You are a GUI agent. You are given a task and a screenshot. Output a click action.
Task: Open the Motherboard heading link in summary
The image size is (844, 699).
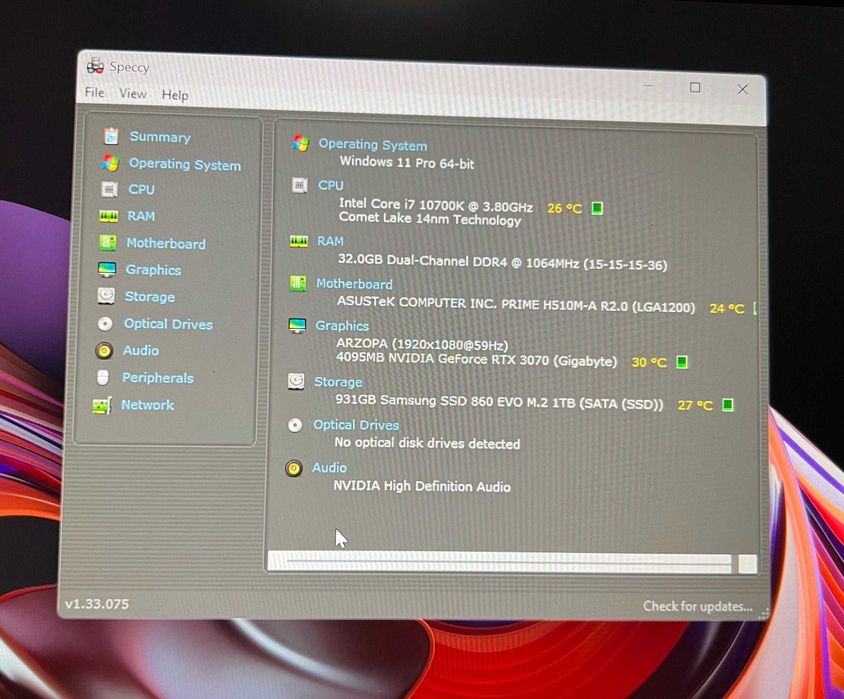tap(354, 284)
